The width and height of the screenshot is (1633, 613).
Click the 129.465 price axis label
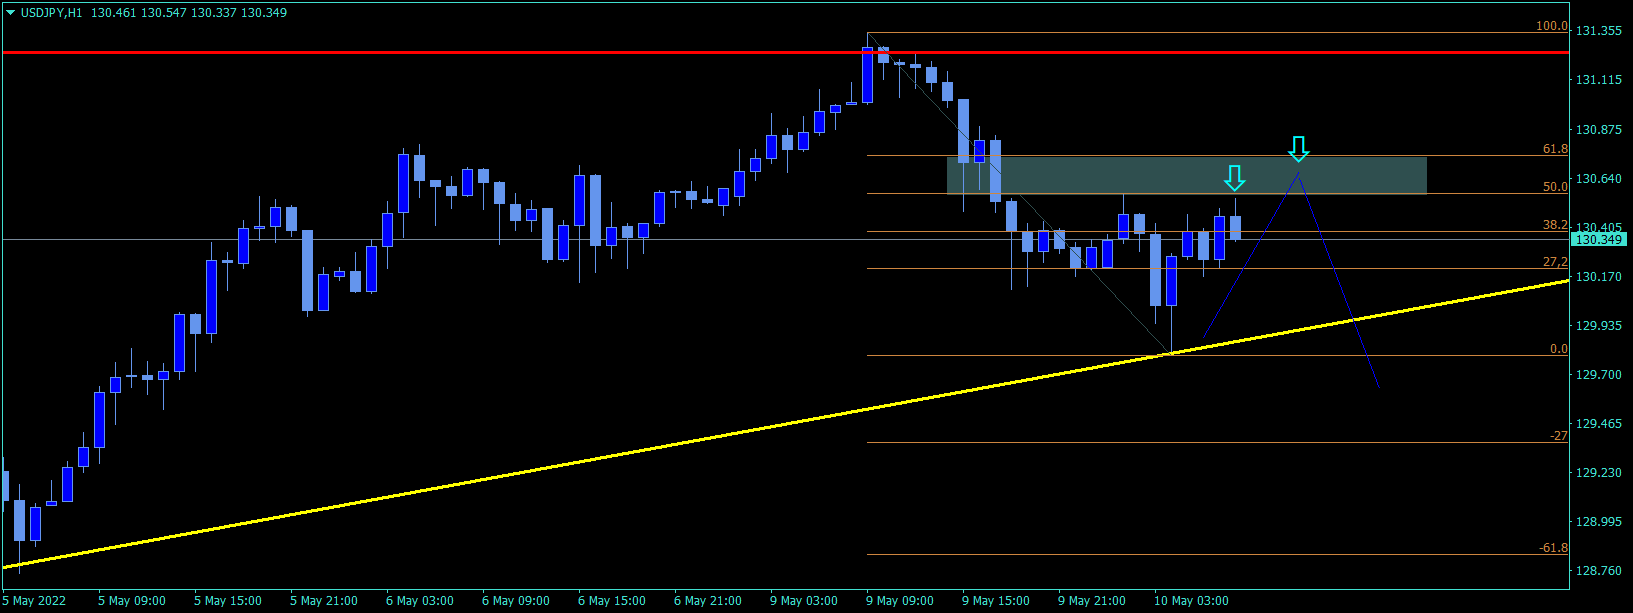click(x=1599, y=424)
